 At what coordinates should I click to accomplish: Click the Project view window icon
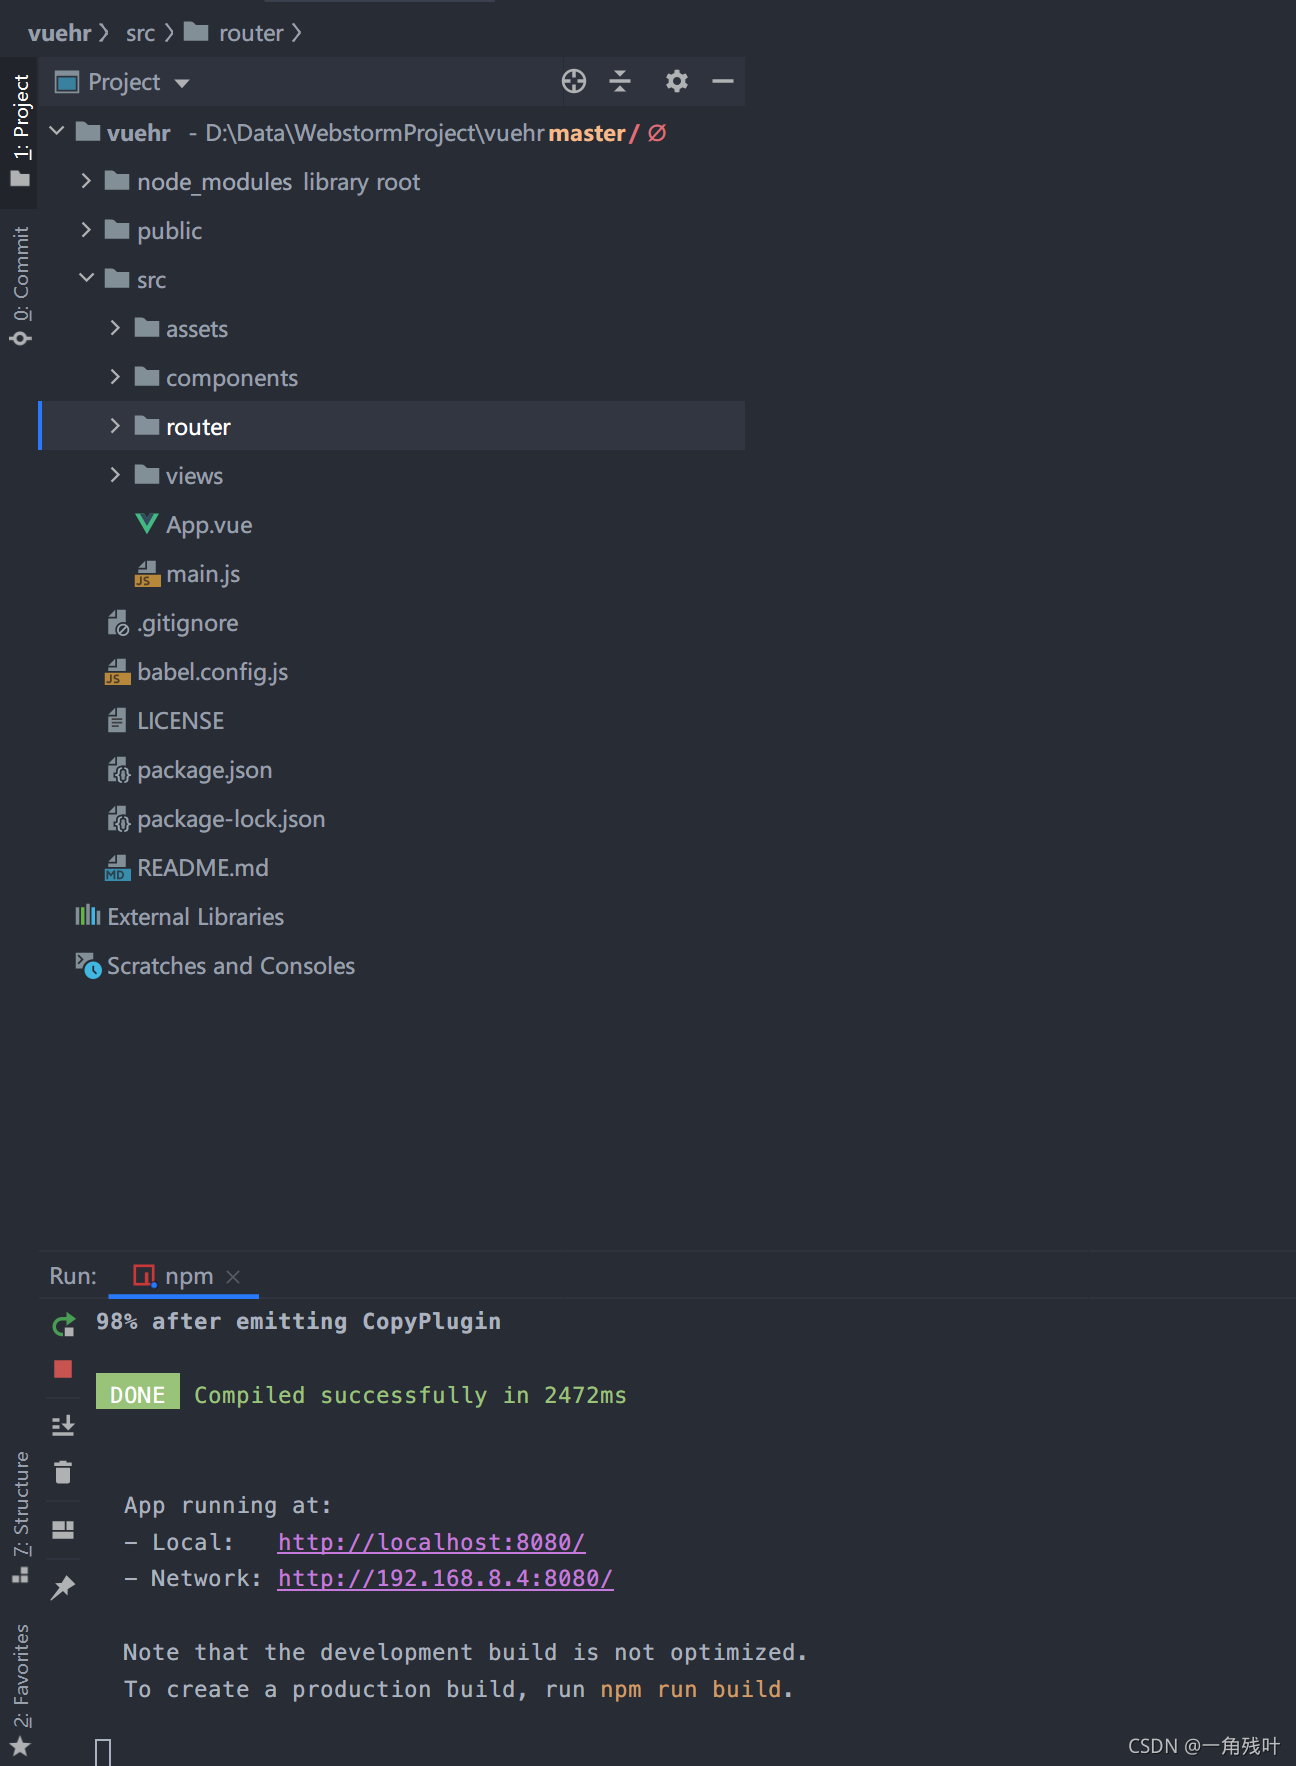click(x=67, y=82)
